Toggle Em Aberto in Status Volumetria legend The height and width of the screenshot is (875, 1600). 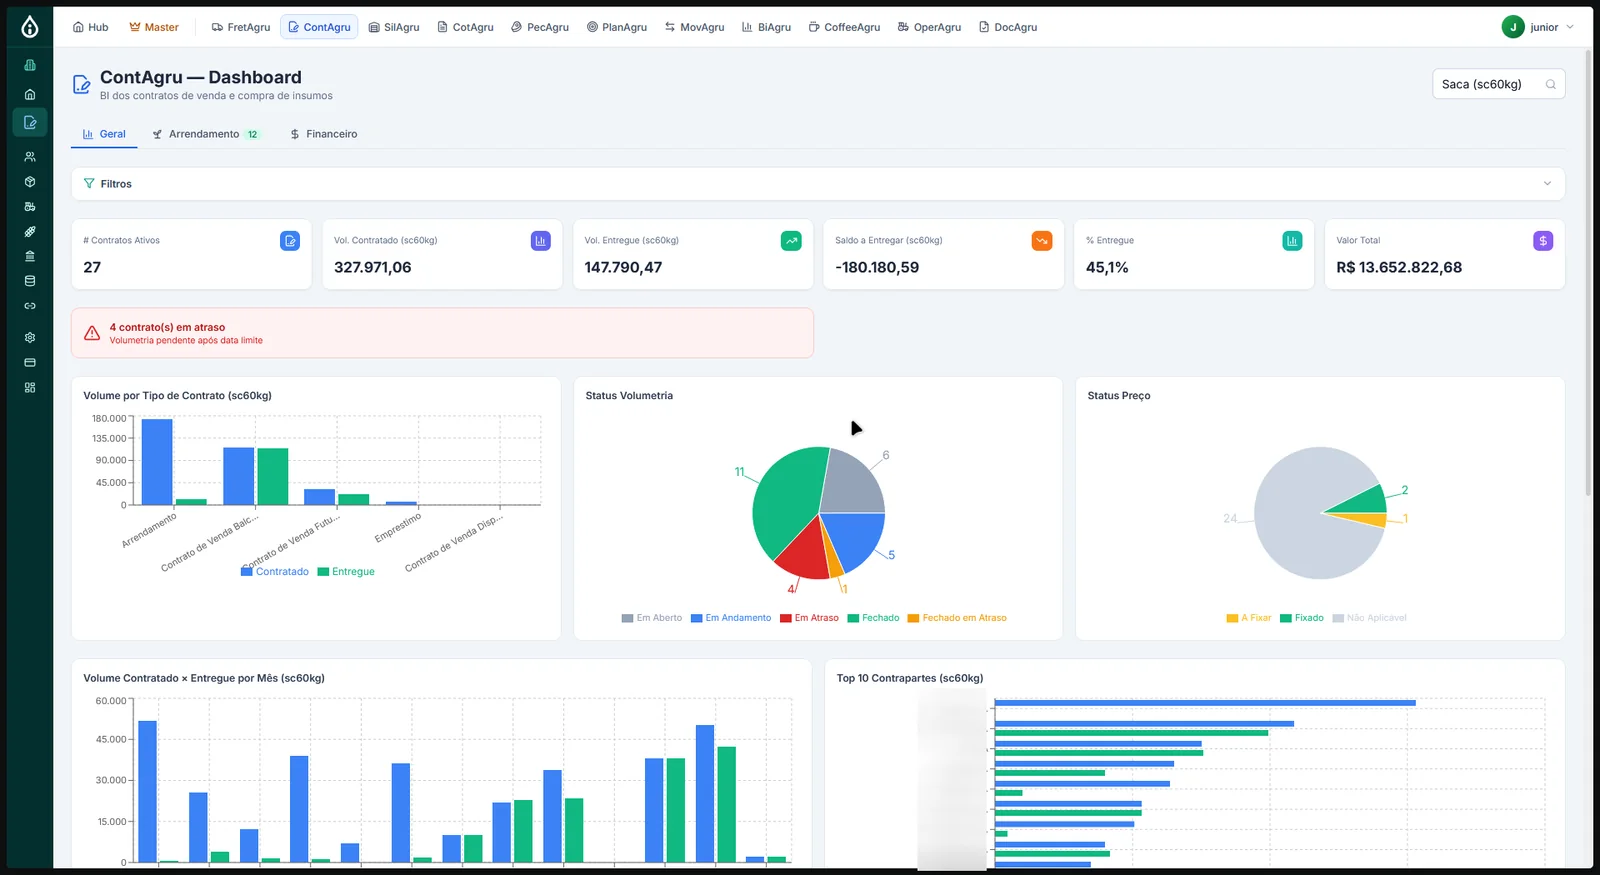652,618
